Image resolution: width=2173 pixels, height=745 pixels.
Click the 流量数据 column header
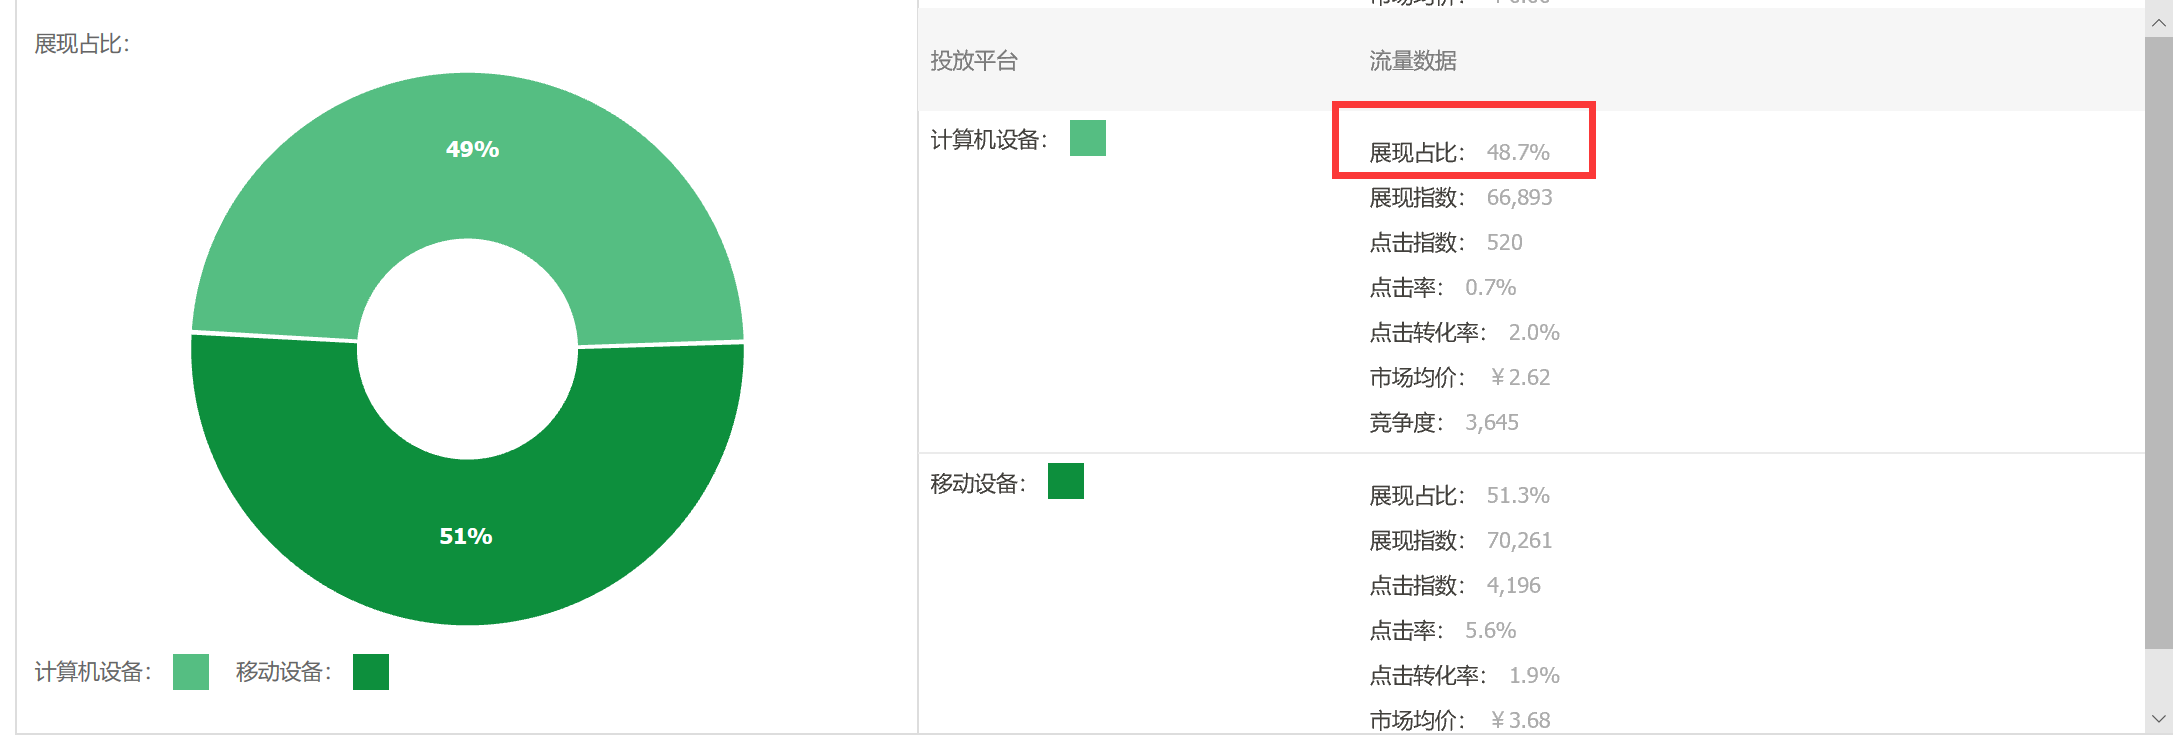1413,61
